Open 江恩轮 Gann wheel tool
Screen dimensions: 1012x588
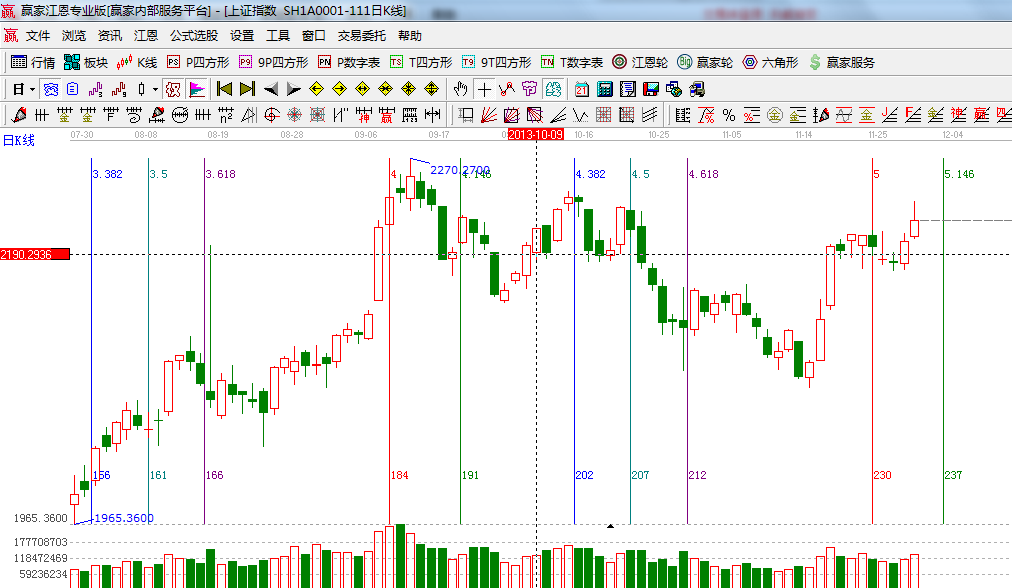coord(640,62)
